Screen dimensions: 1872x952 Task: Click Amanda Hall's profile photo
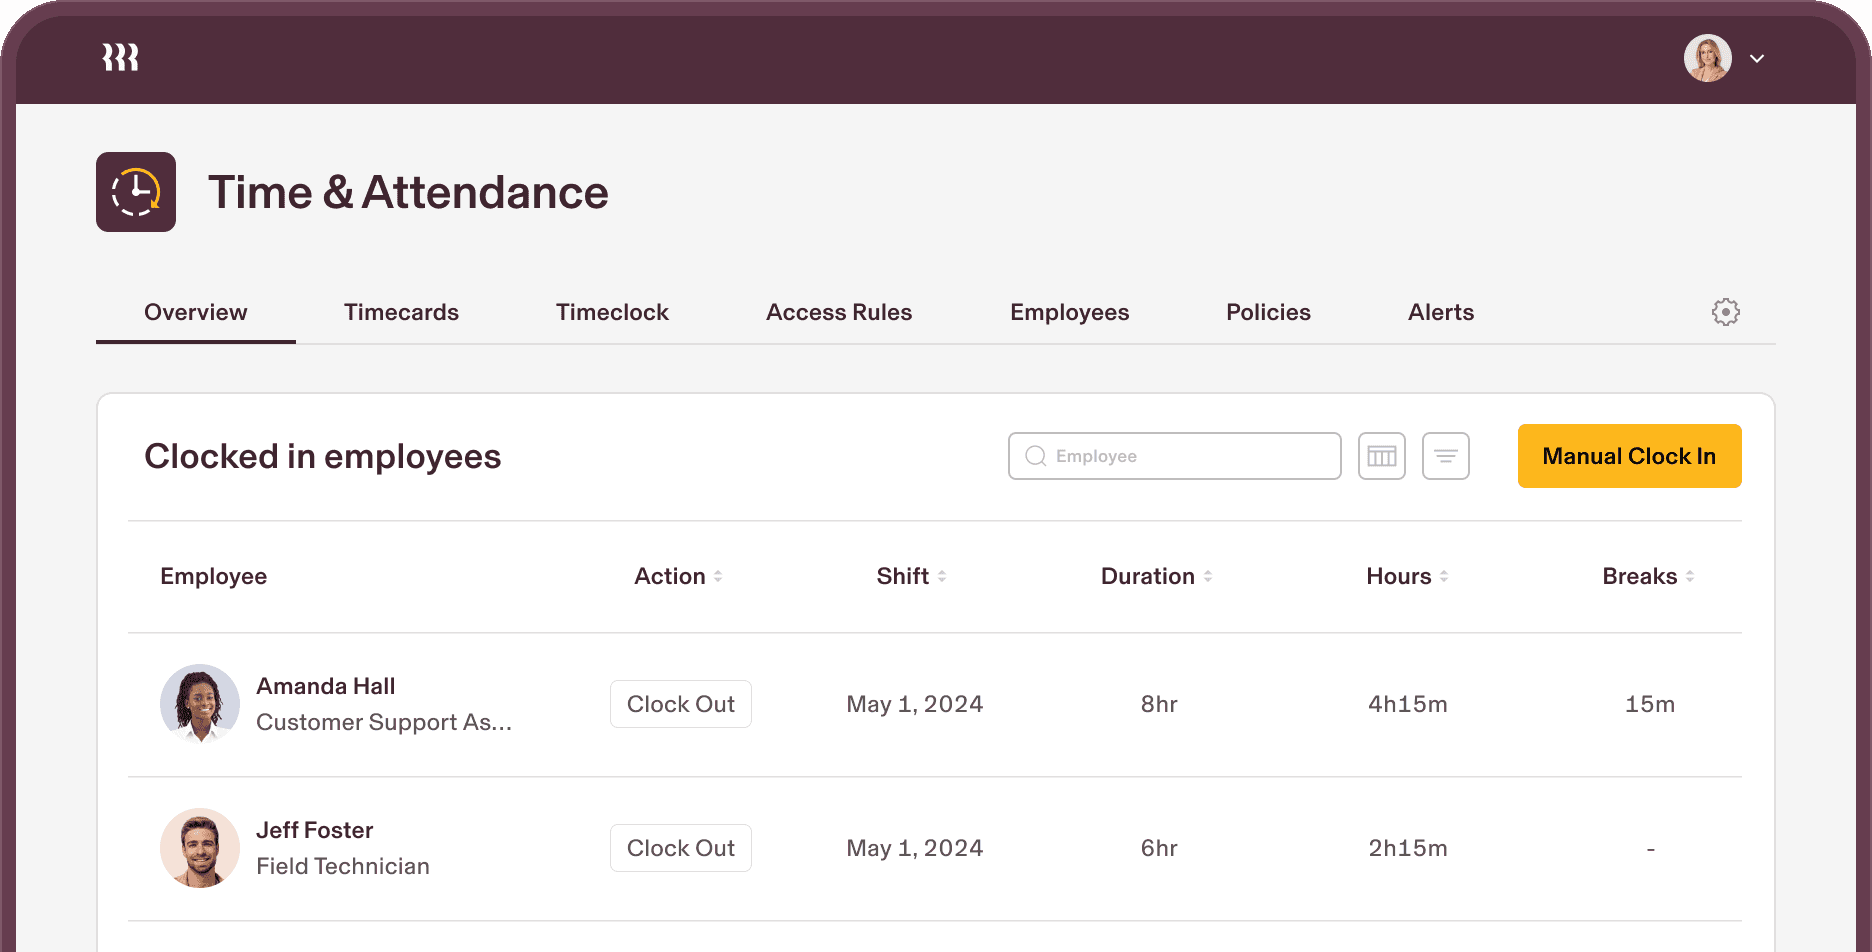click(200, 704)
